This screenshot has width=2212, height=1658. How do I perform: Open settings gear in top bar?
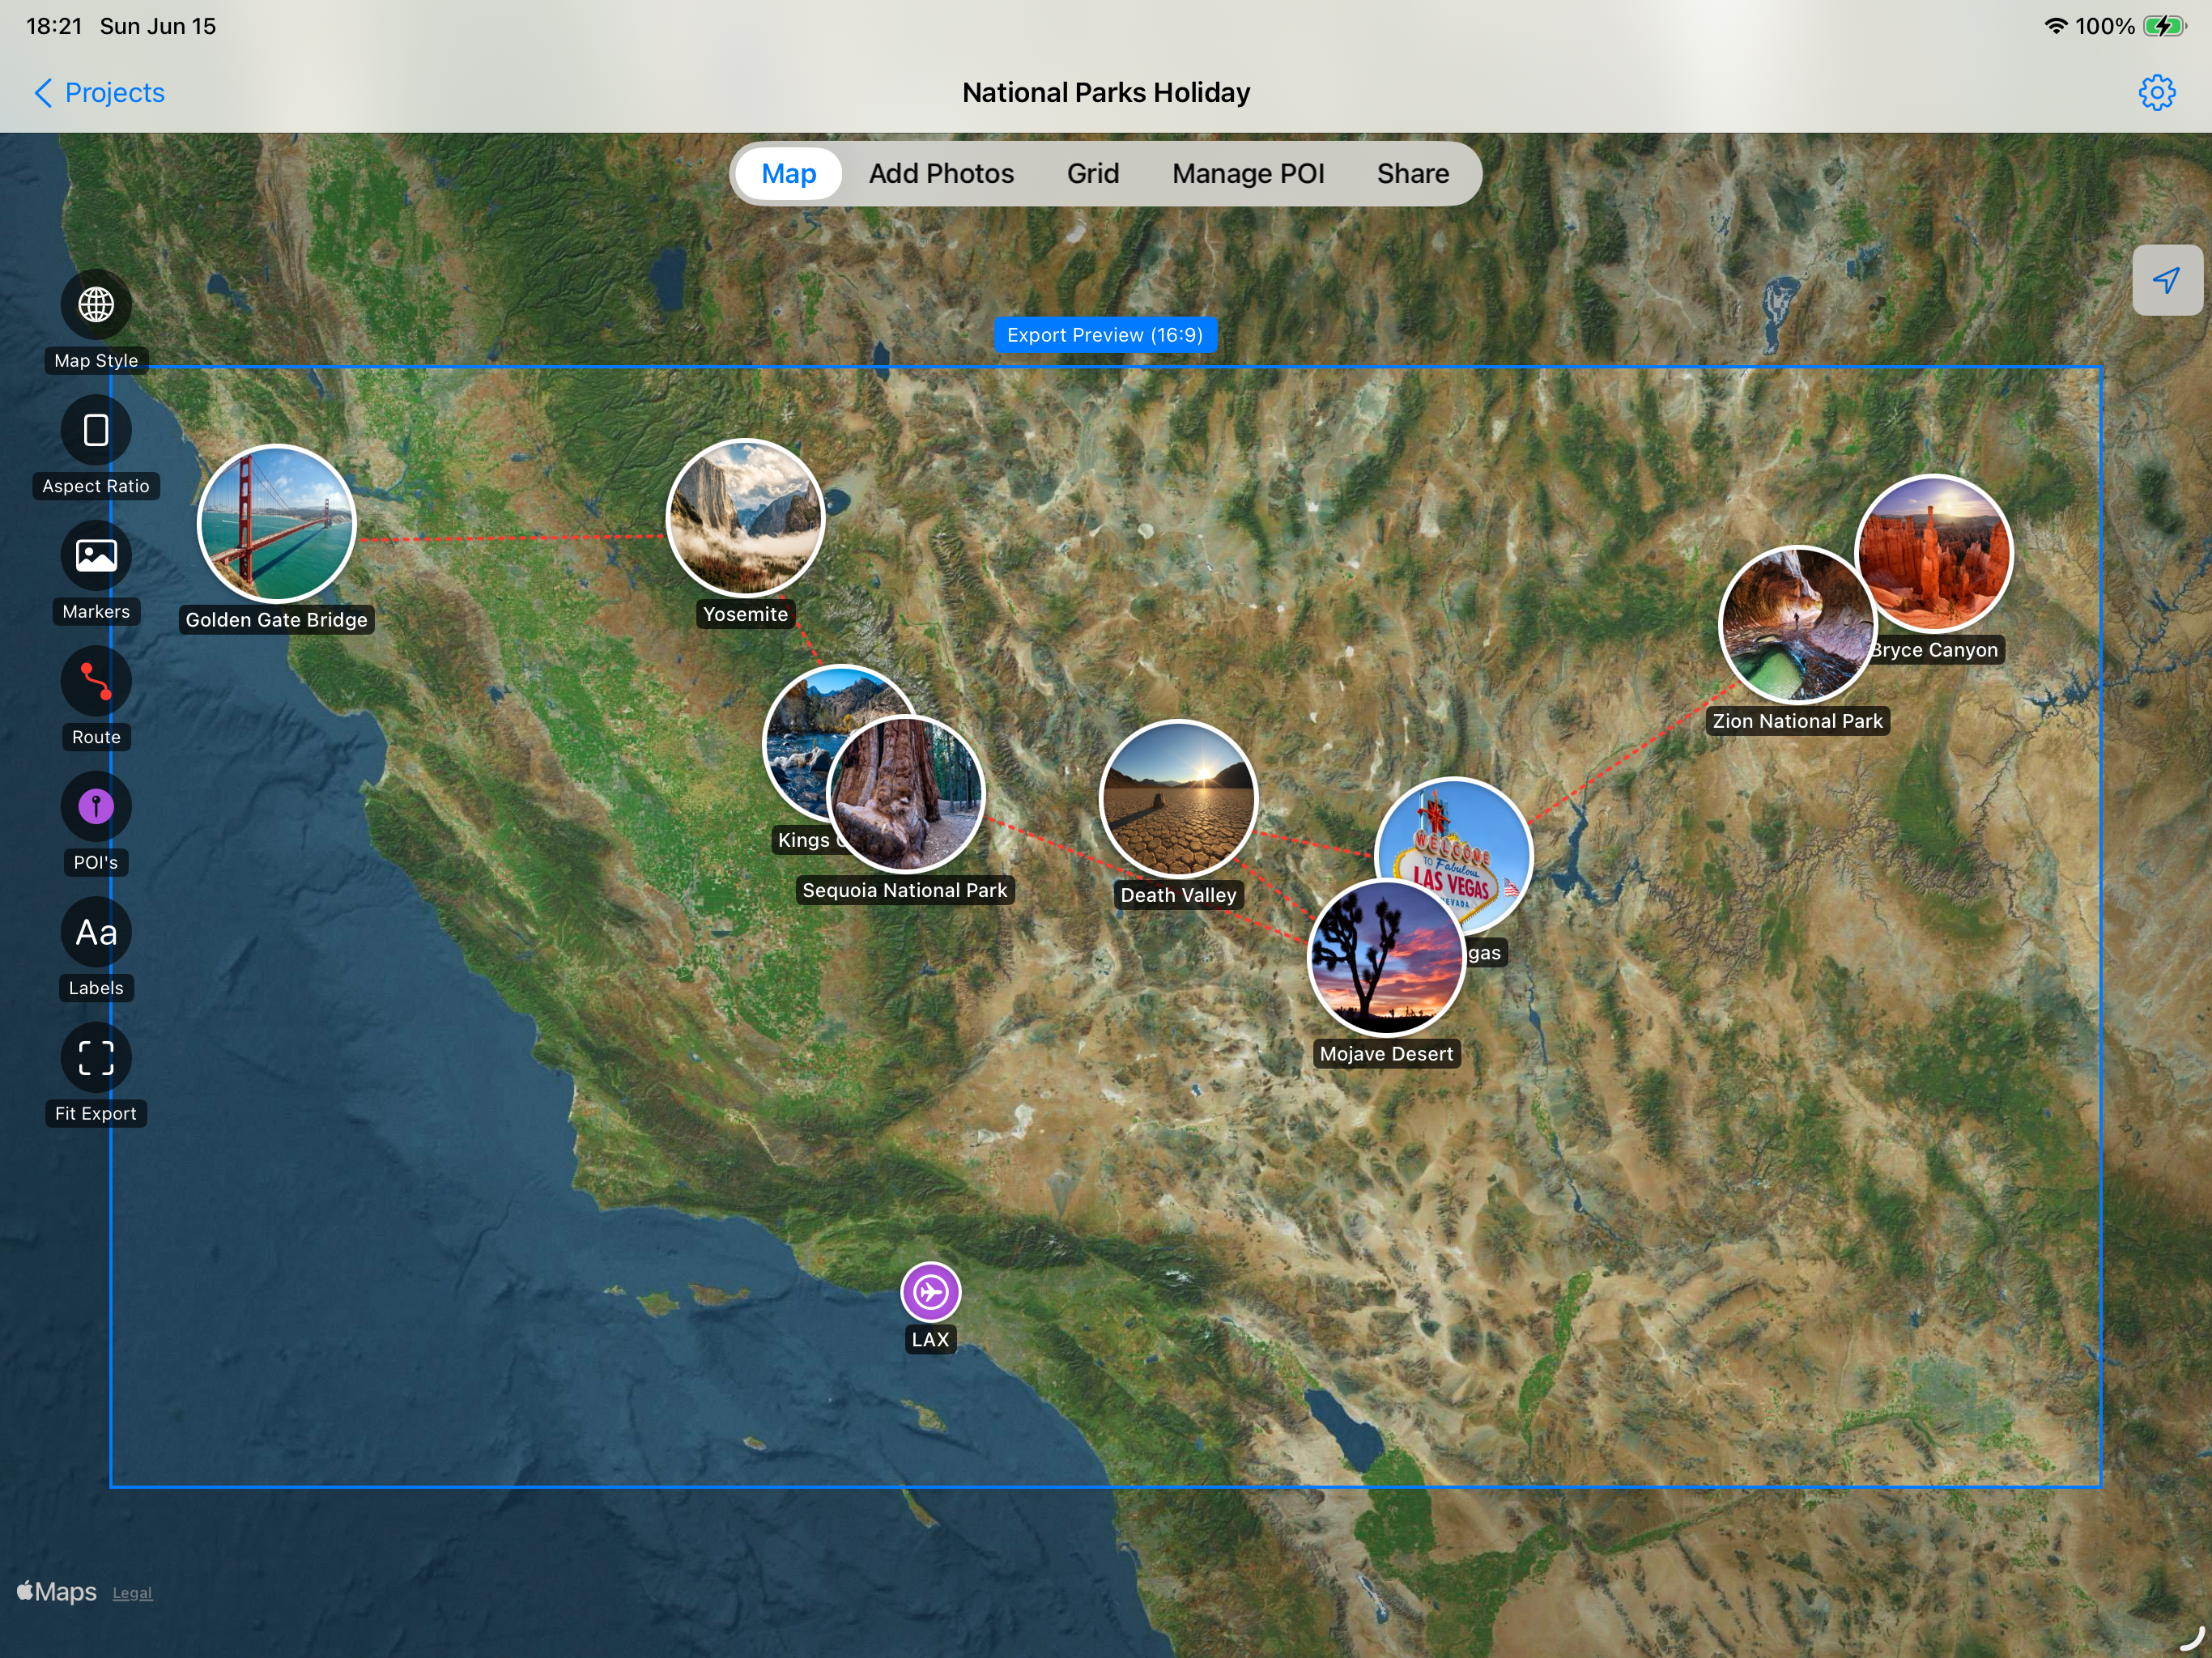pos(2156,92)
